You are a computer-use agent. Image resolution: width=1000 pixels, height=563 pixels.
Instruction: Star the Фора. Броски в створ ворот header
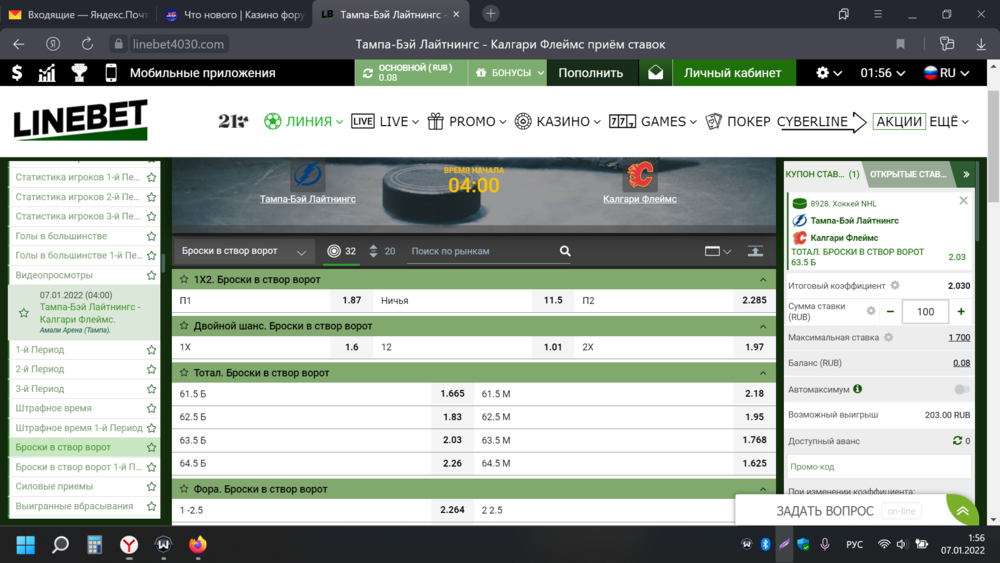tap(184, 489)
